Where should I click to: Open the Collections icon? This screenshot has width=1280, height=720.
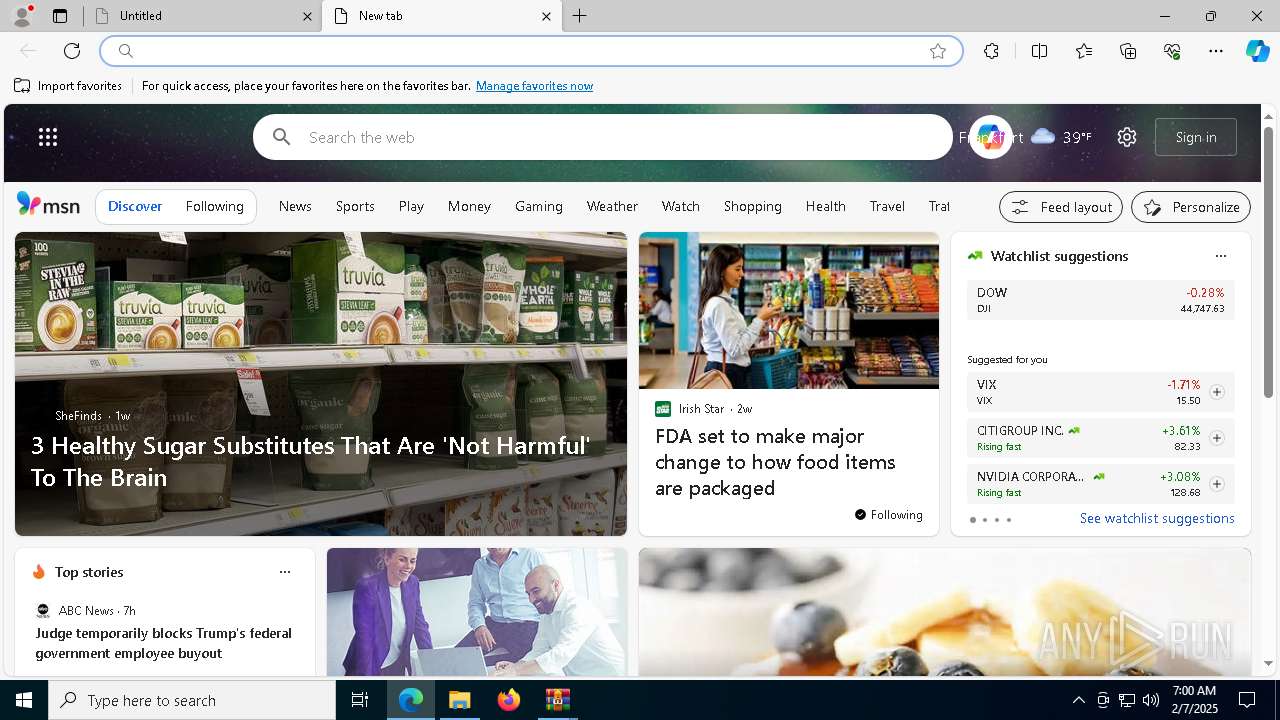(1128, 51)
